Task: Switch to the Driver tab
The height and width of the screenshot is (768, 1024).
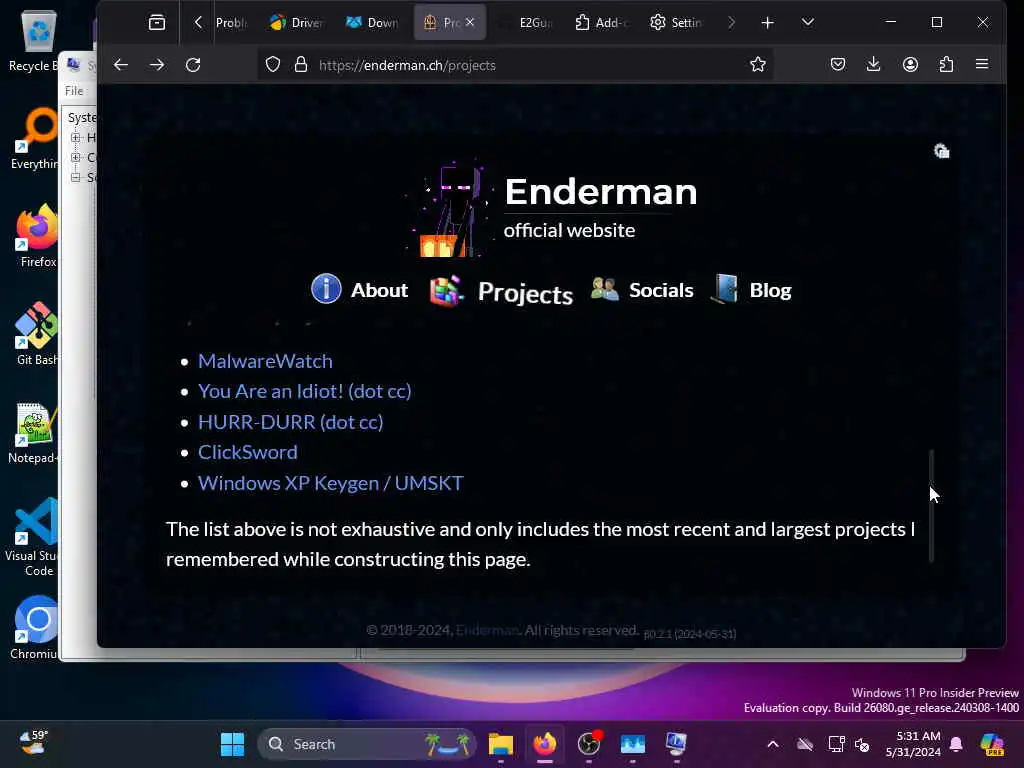Action: tap(296, 23)
